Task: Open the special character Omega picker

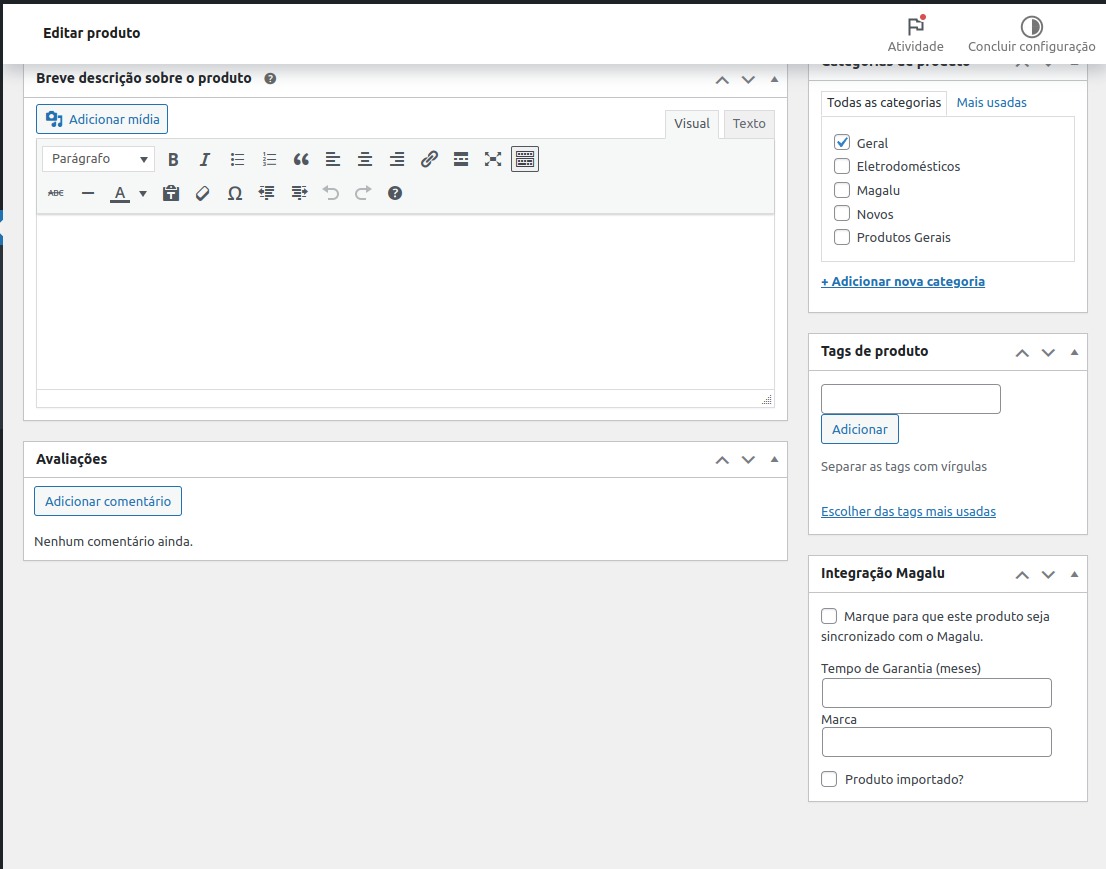Action: click(x=235, y=193)
